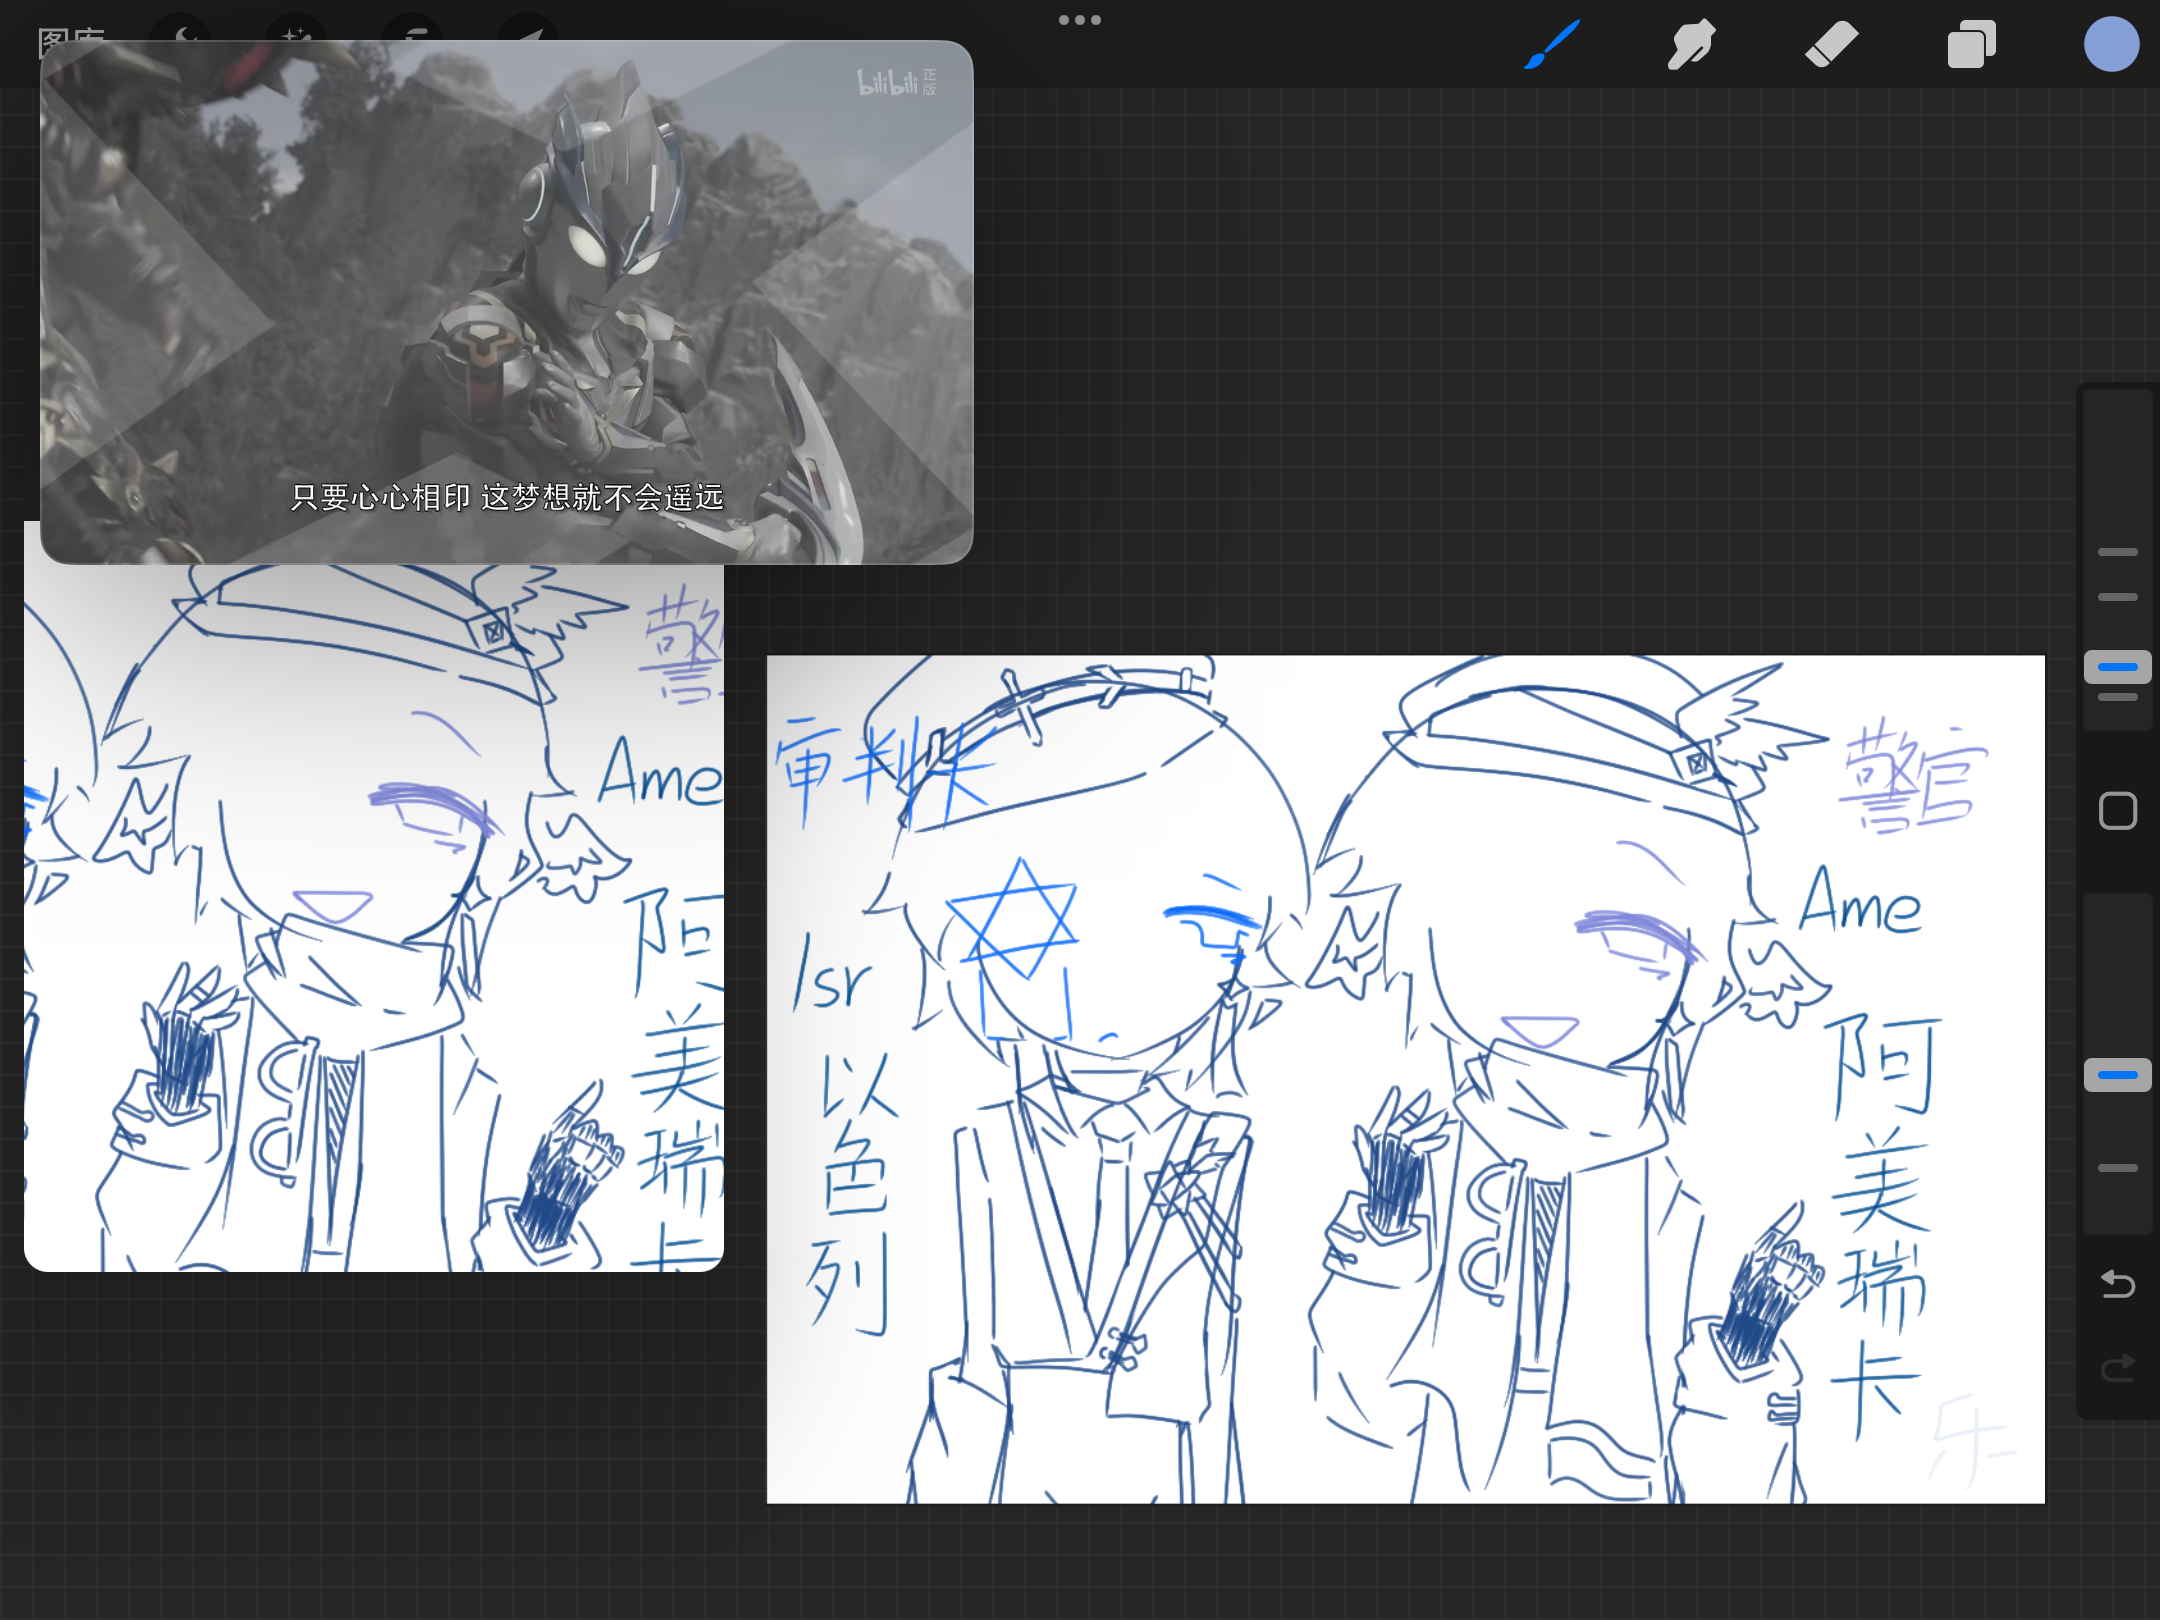Select the Brush paint tool

(x=1551, y=45)
